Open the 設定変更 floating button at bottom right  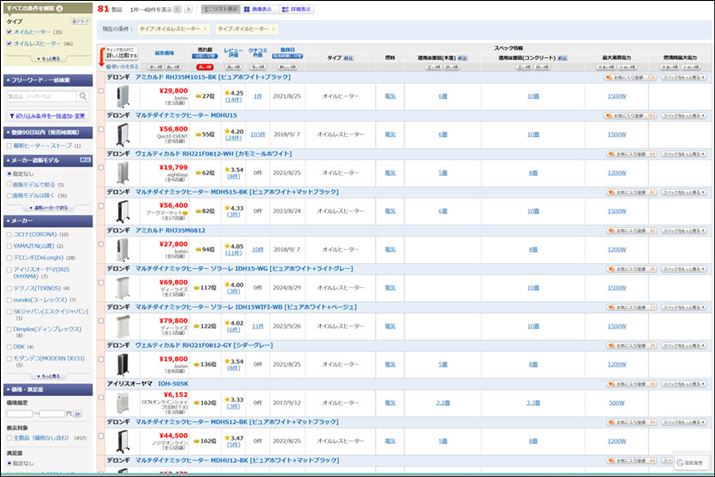coord(691,462)
